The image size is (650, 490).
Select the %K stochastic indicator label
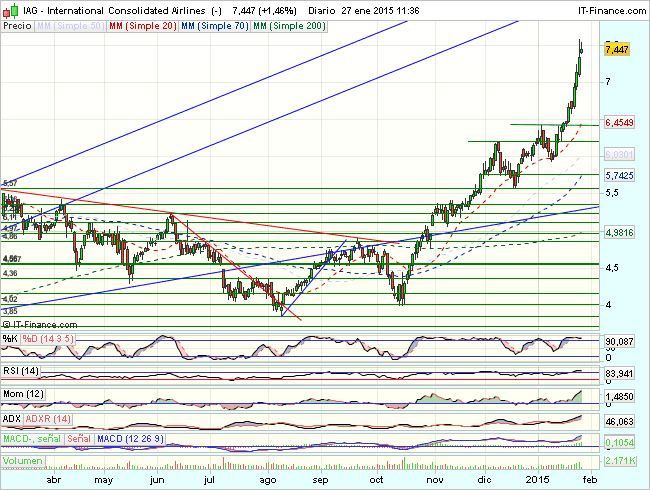[9, 339]
